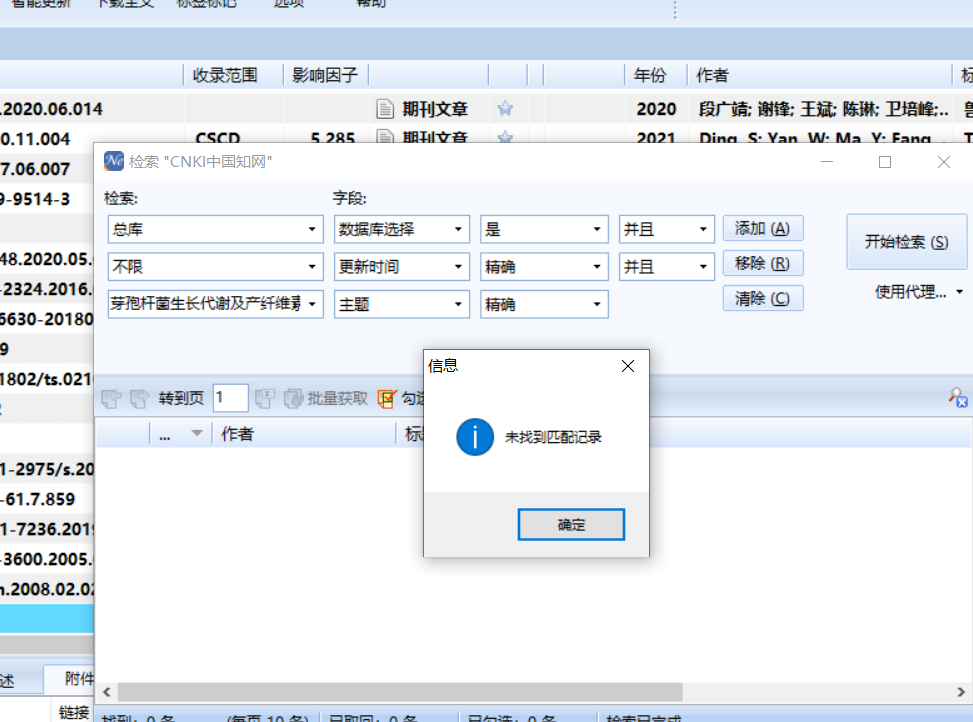Open the 并且 dropdown in first row
Viewport: 973px width, 722px height.
703,230
